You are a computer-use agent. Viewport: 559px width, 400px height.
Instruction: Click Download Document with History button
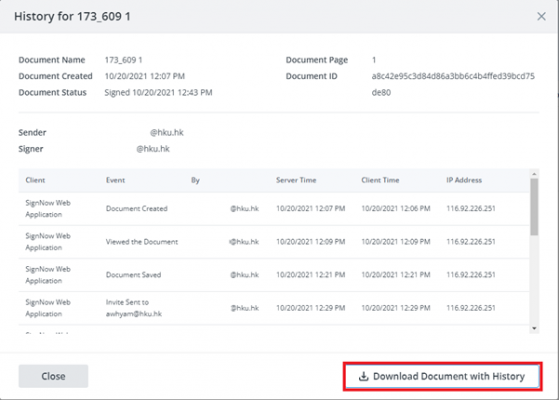tap(442, 376)
